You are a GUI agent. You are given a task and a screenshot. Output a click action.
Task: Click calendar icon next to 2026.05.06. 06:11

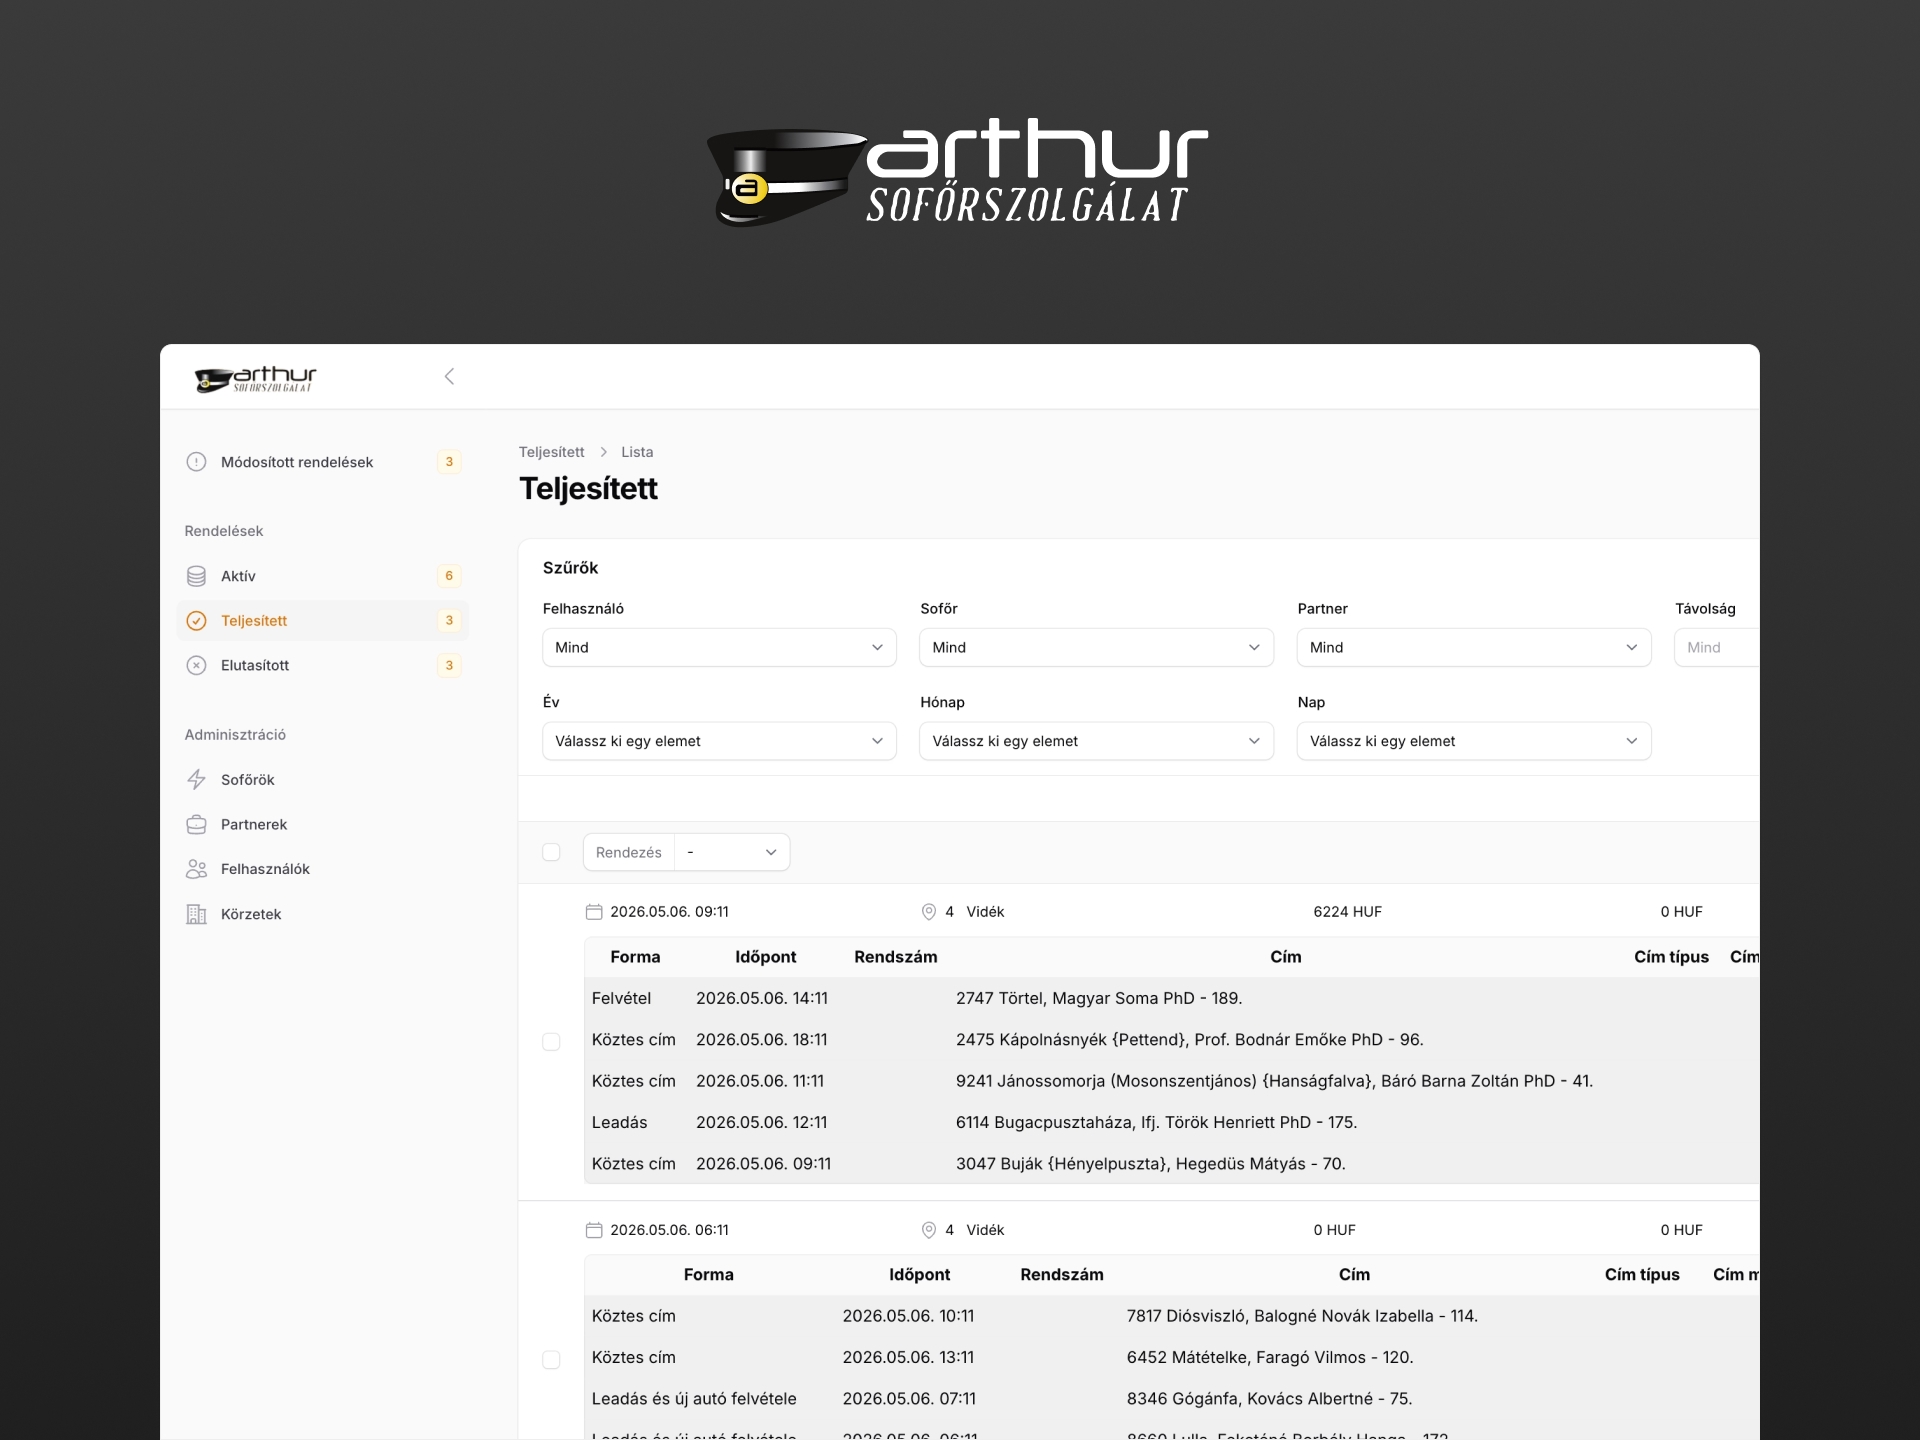tap(594, 1230)
